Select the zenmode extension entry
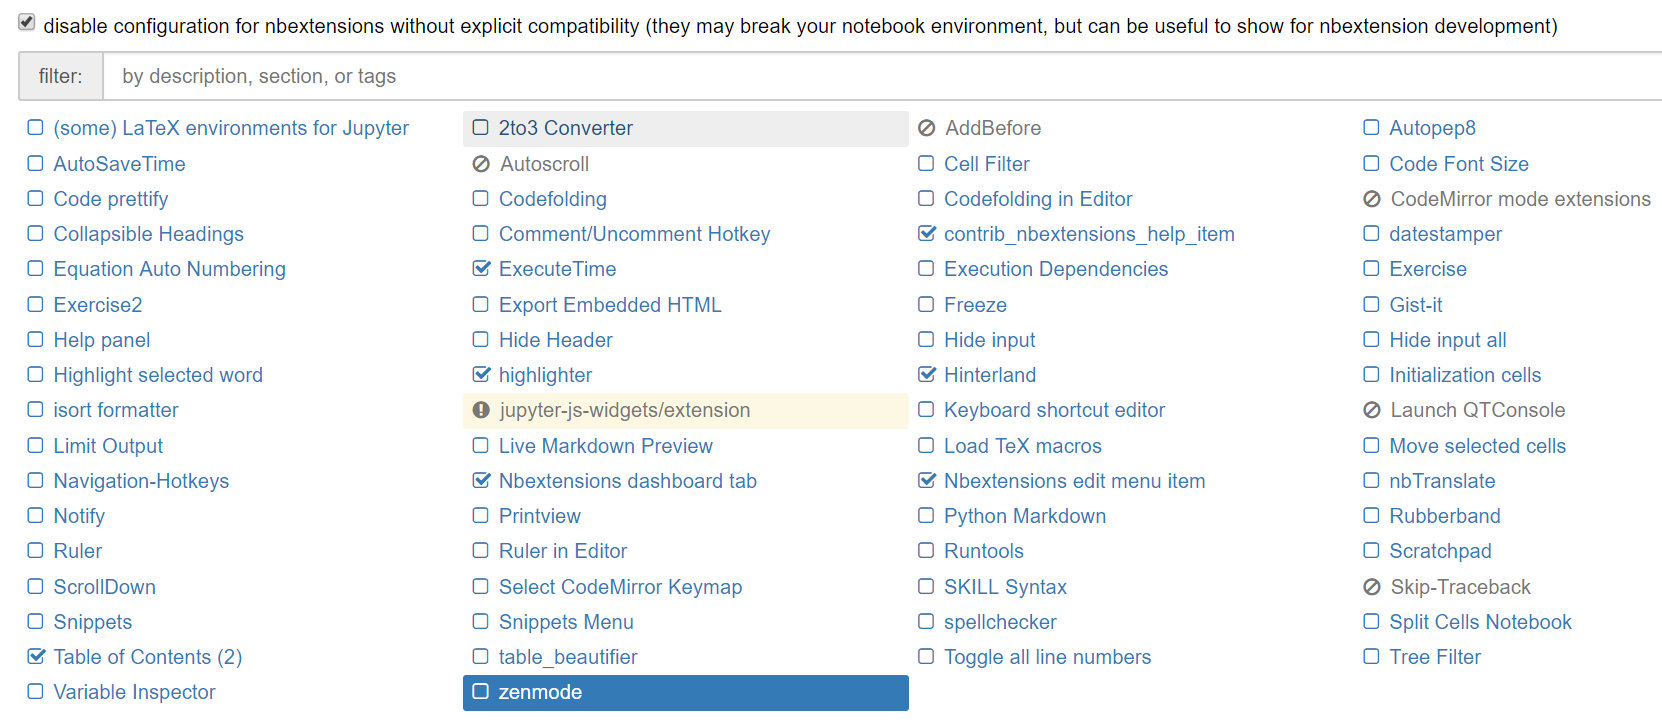 point(686,693)
